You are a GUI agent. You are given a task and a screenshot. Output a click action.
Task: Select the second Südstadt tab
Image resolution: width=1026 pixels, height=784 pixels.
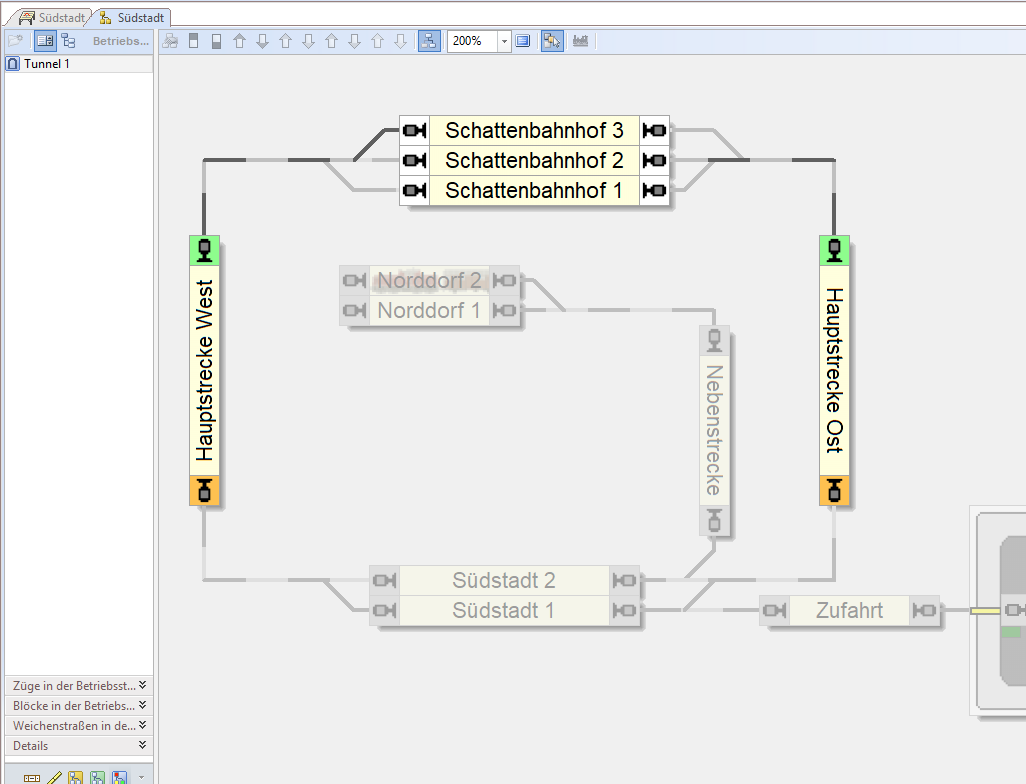[132, 17]
